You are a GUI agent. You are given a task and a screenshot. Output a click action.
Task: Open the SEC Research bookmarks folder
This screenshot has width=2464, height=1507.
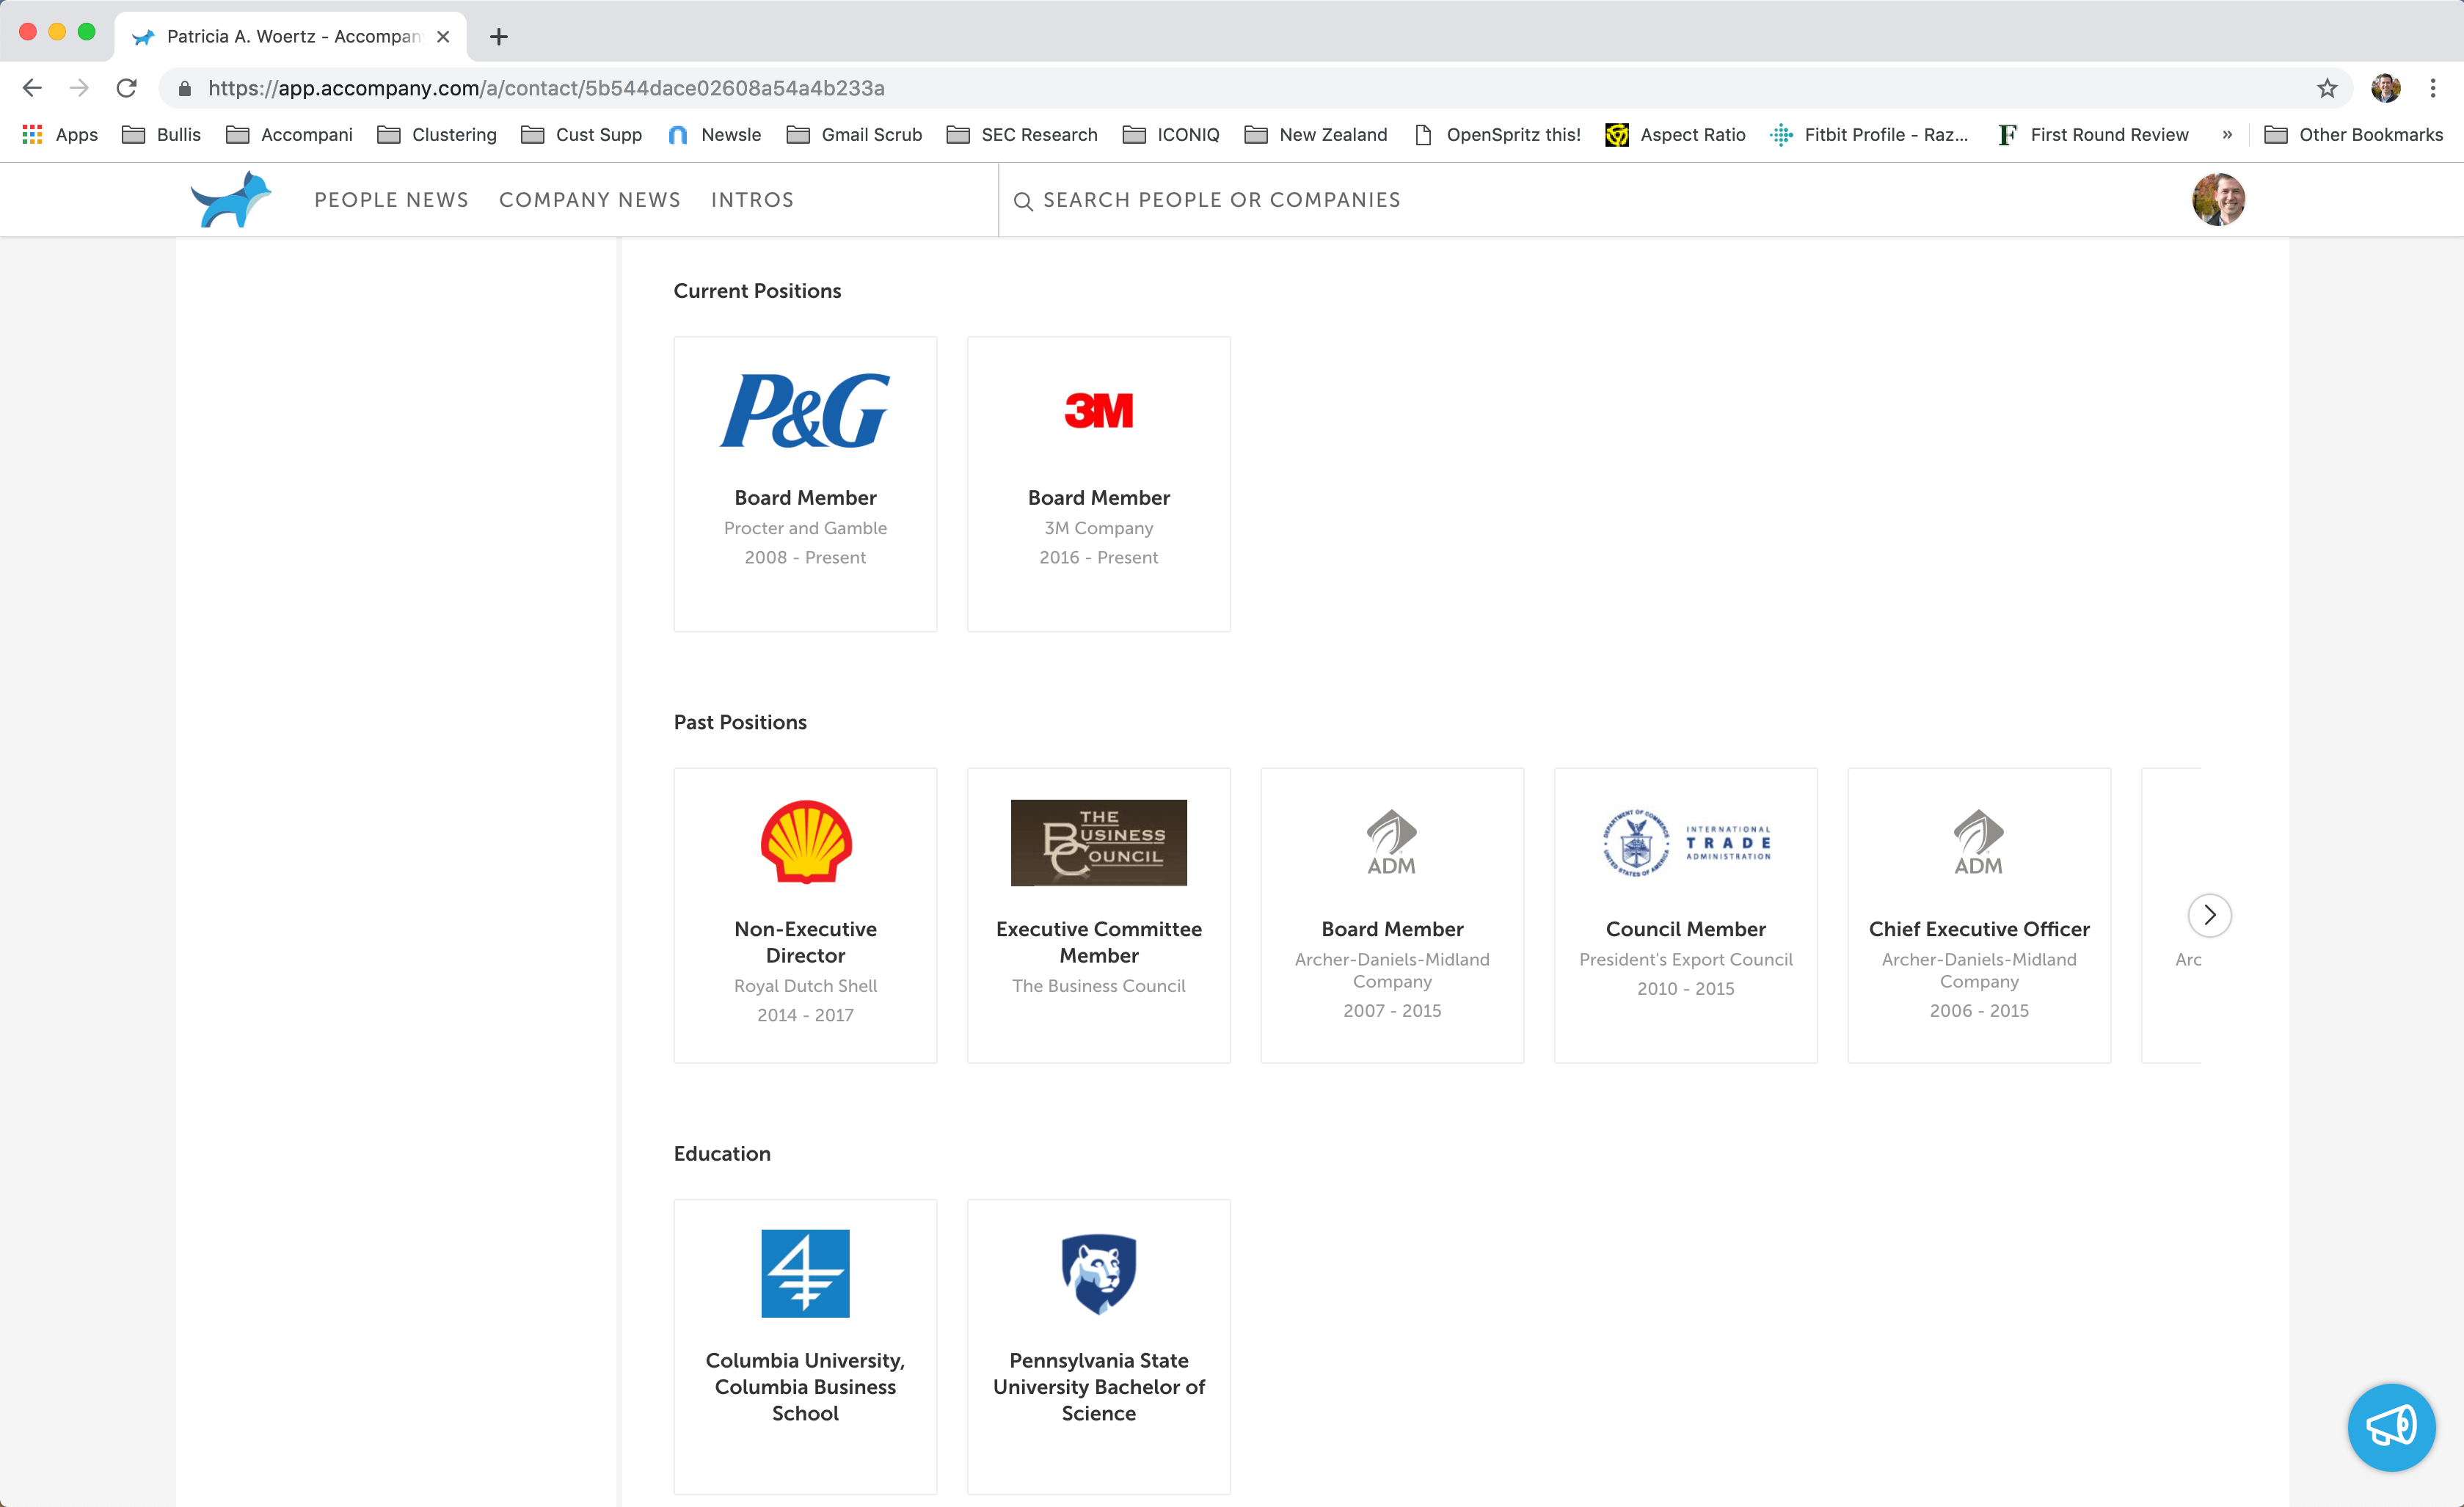tap(1022, 134)
